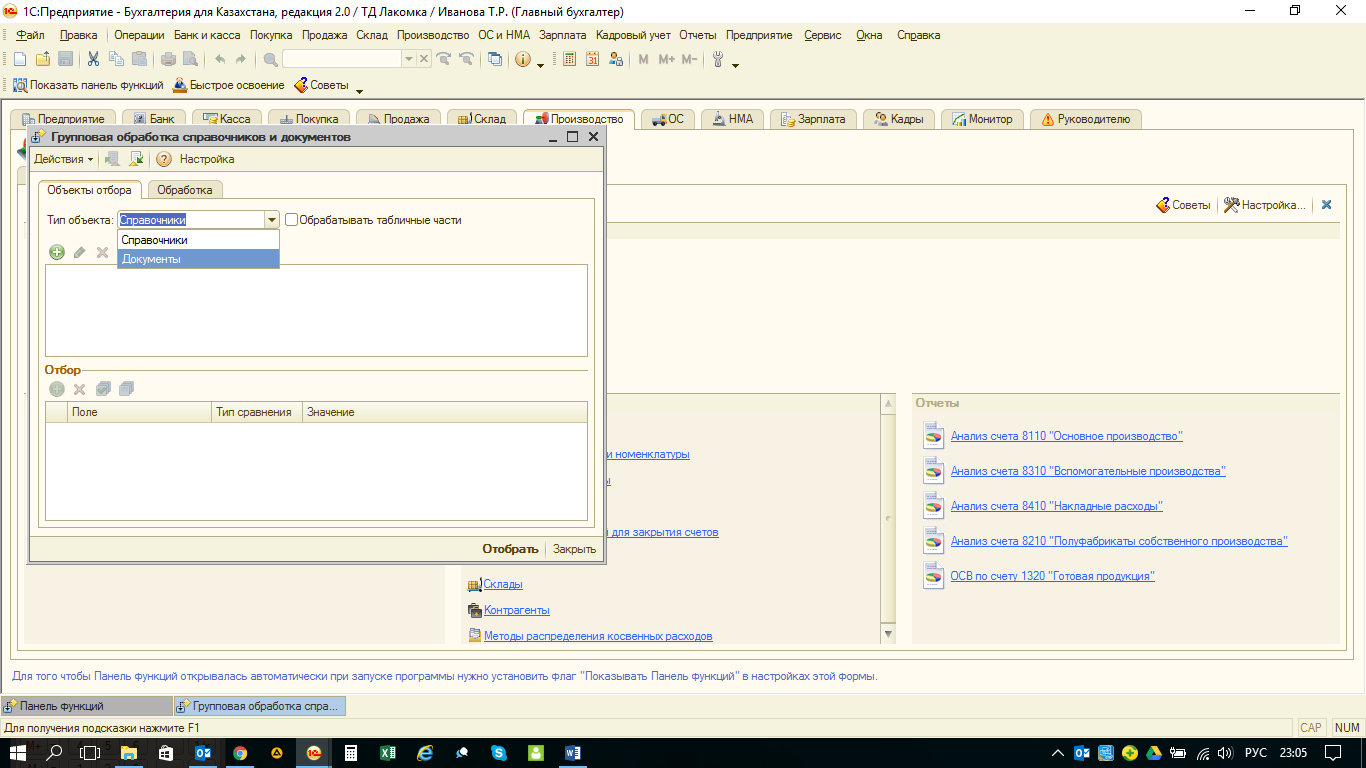Open the Зарплата menu in the menu bar

[x=563, y=35]
